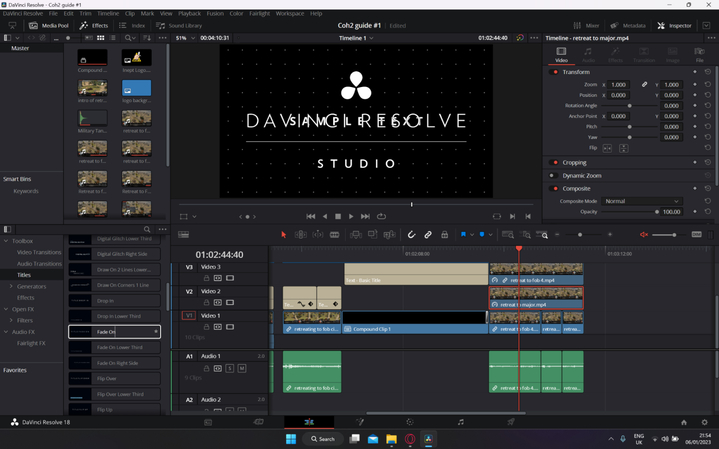719x449 pixels.
Task: Link Zoom X and Y chain icon
Action: (644, 84)
